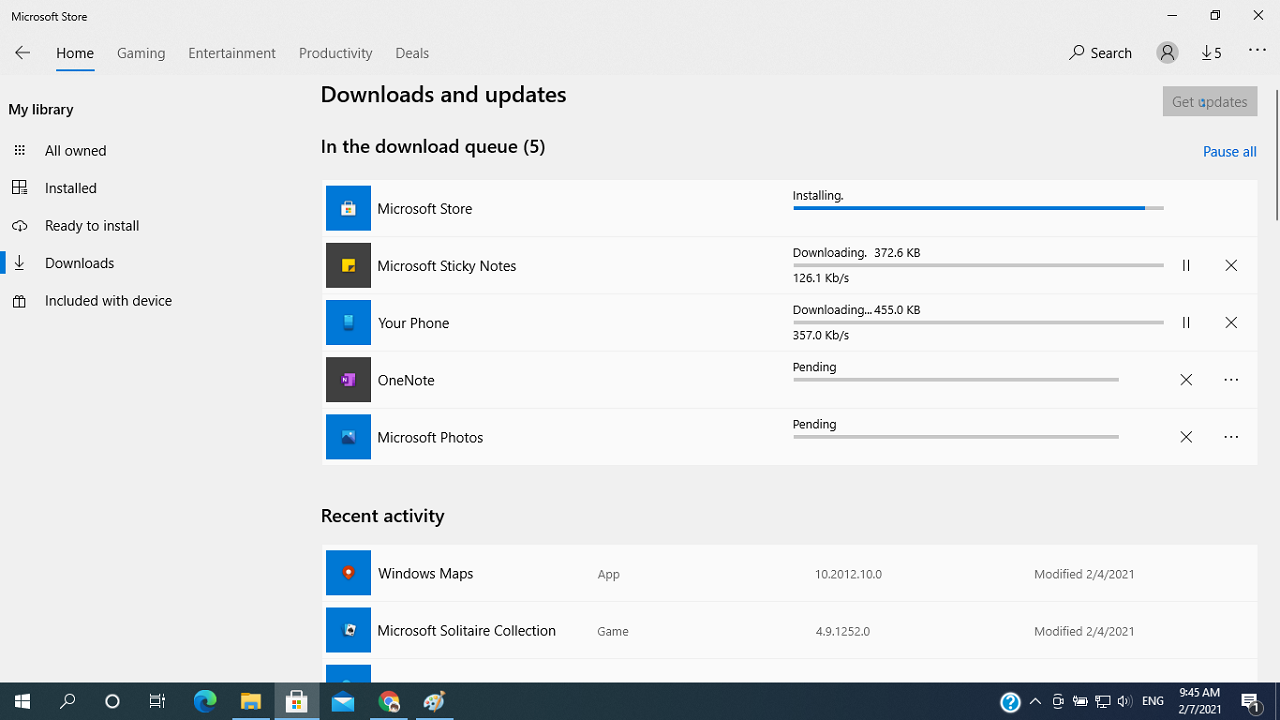This screenshot has width=1280, height=720.
Task: Open Task View from the taskbar
Action: tap(157, 701)
